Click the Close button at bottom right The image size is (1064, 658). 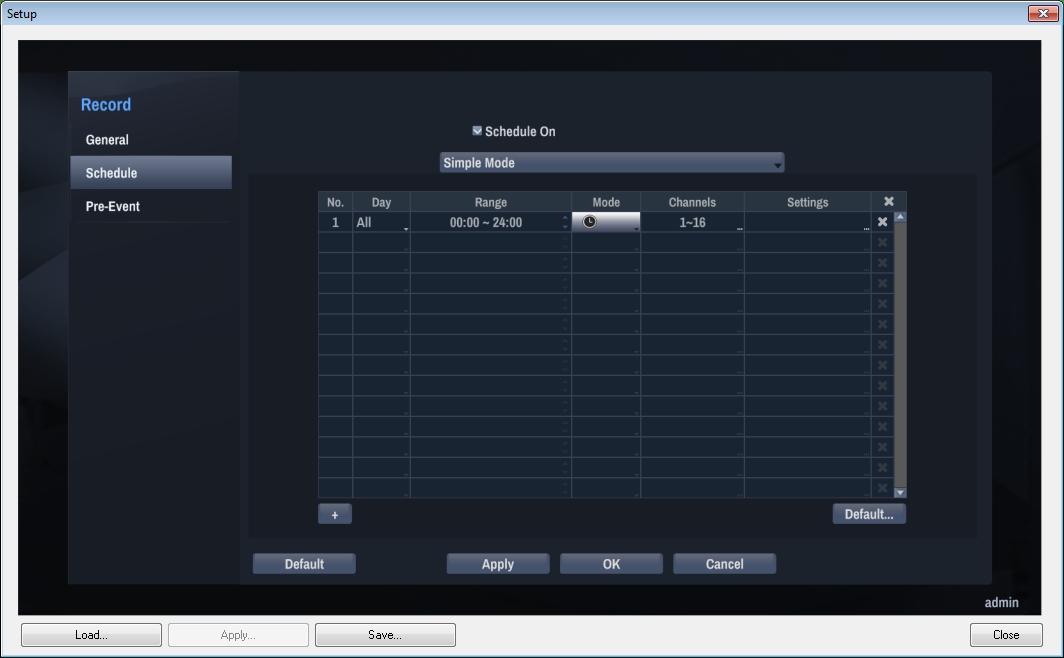[x=1006, y=635]
